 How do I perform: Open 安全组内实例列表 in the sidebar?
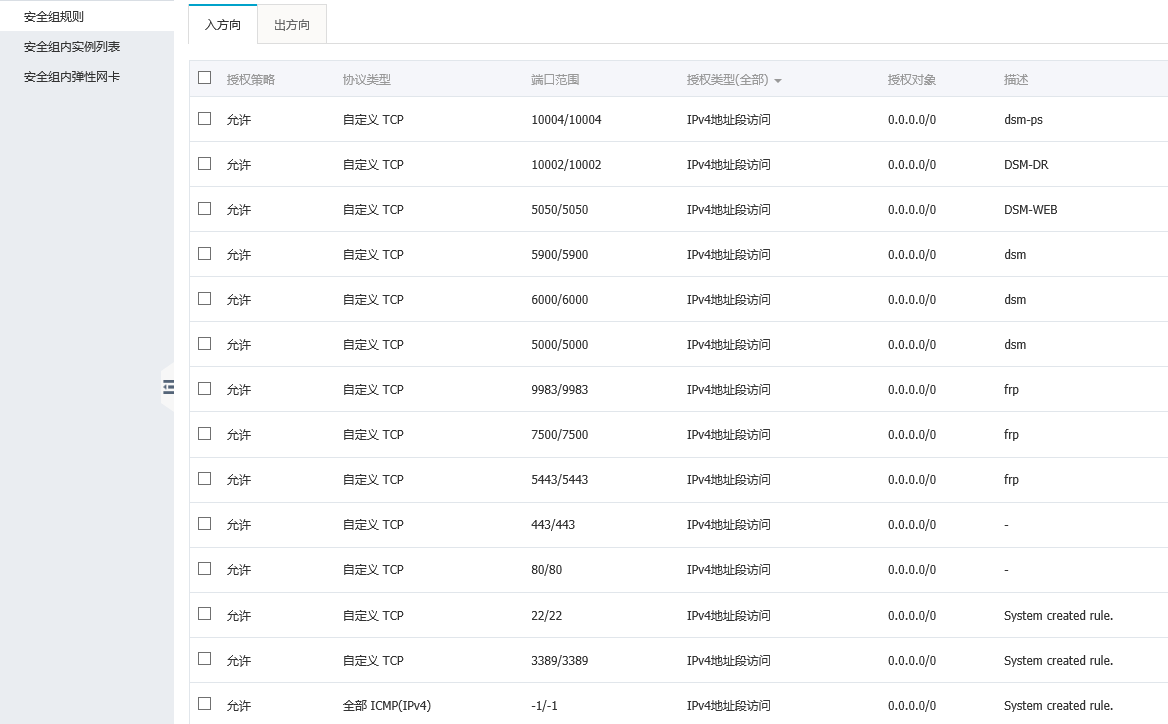point(72,47)
